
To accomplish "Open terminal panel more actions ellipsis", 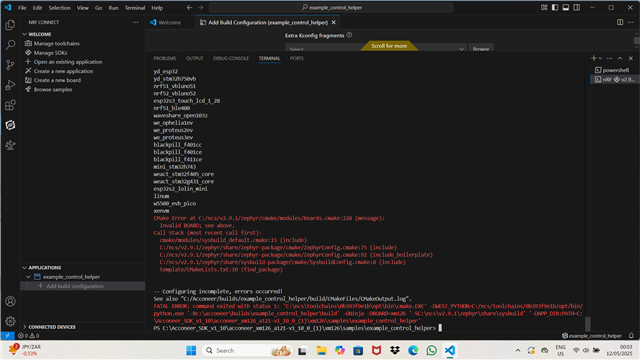I will tap(609, 58).
